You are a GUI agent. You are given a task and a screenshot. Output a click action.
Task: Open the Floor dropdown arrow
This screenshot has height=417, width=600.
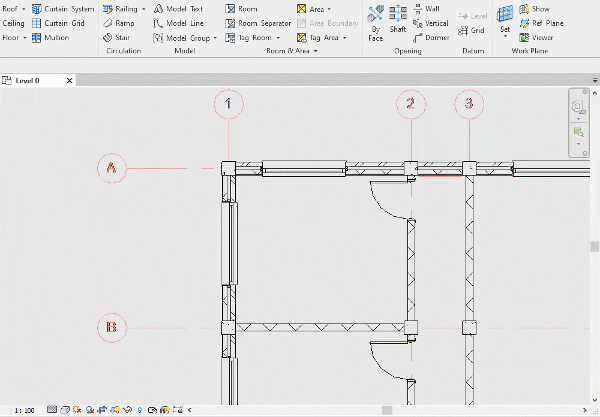point(25,37)
